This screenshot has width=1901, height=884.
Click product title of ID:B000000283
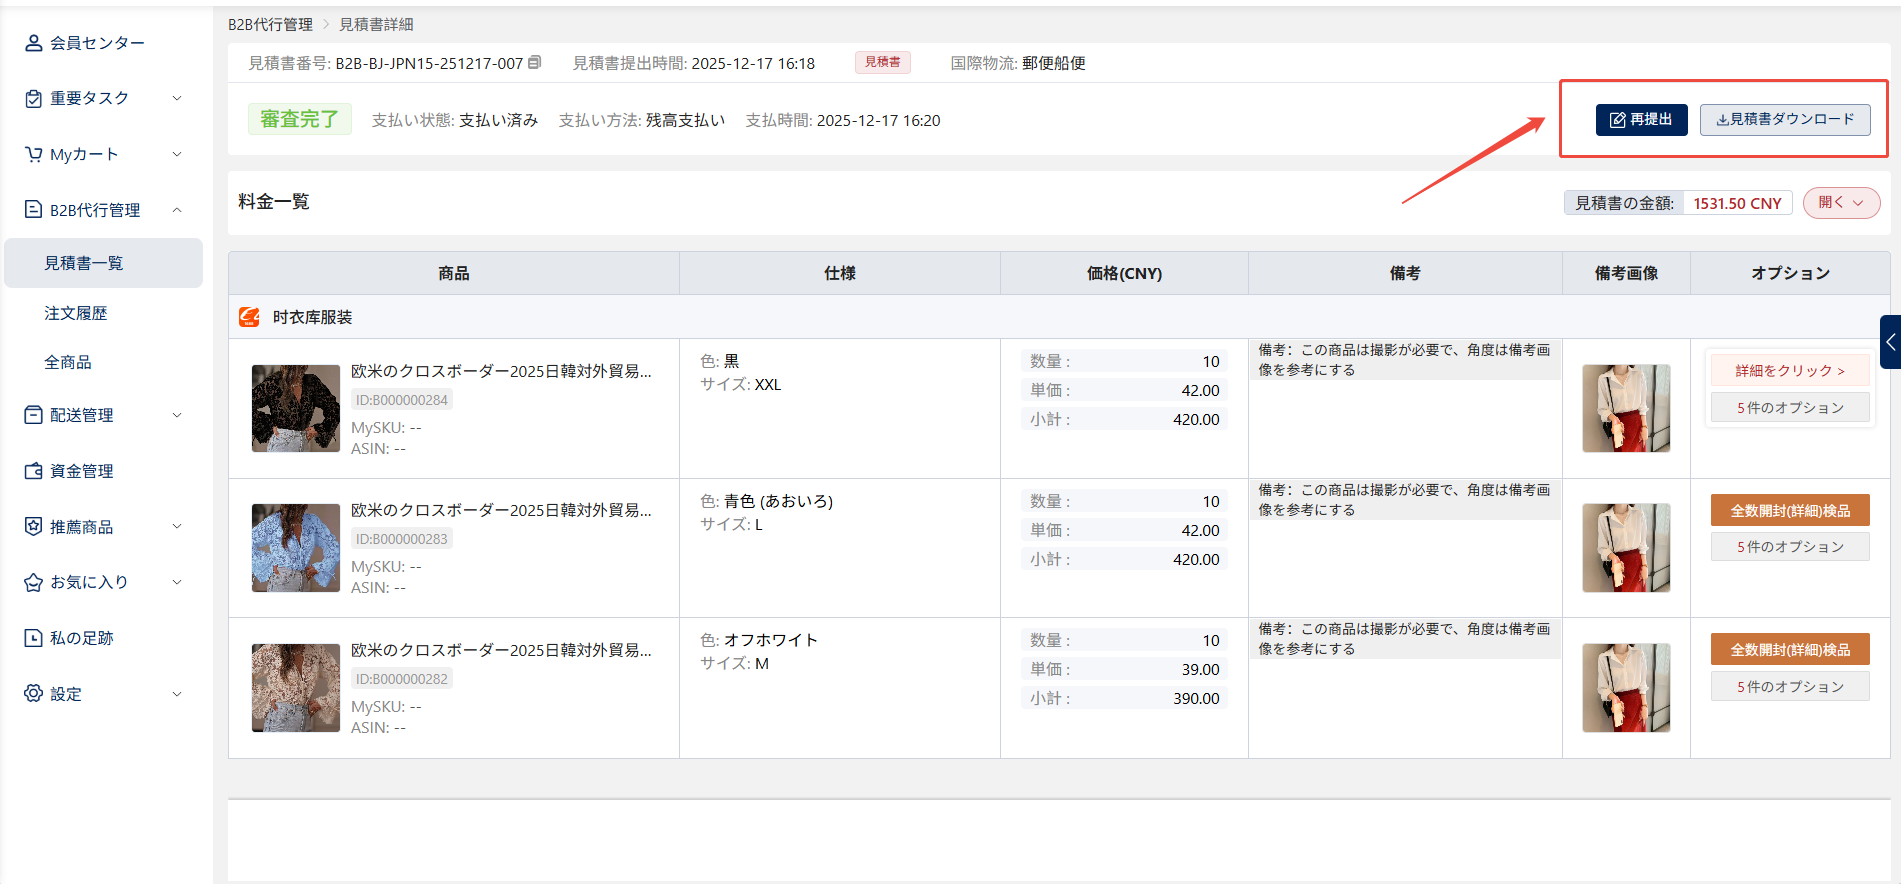point(501,510)
